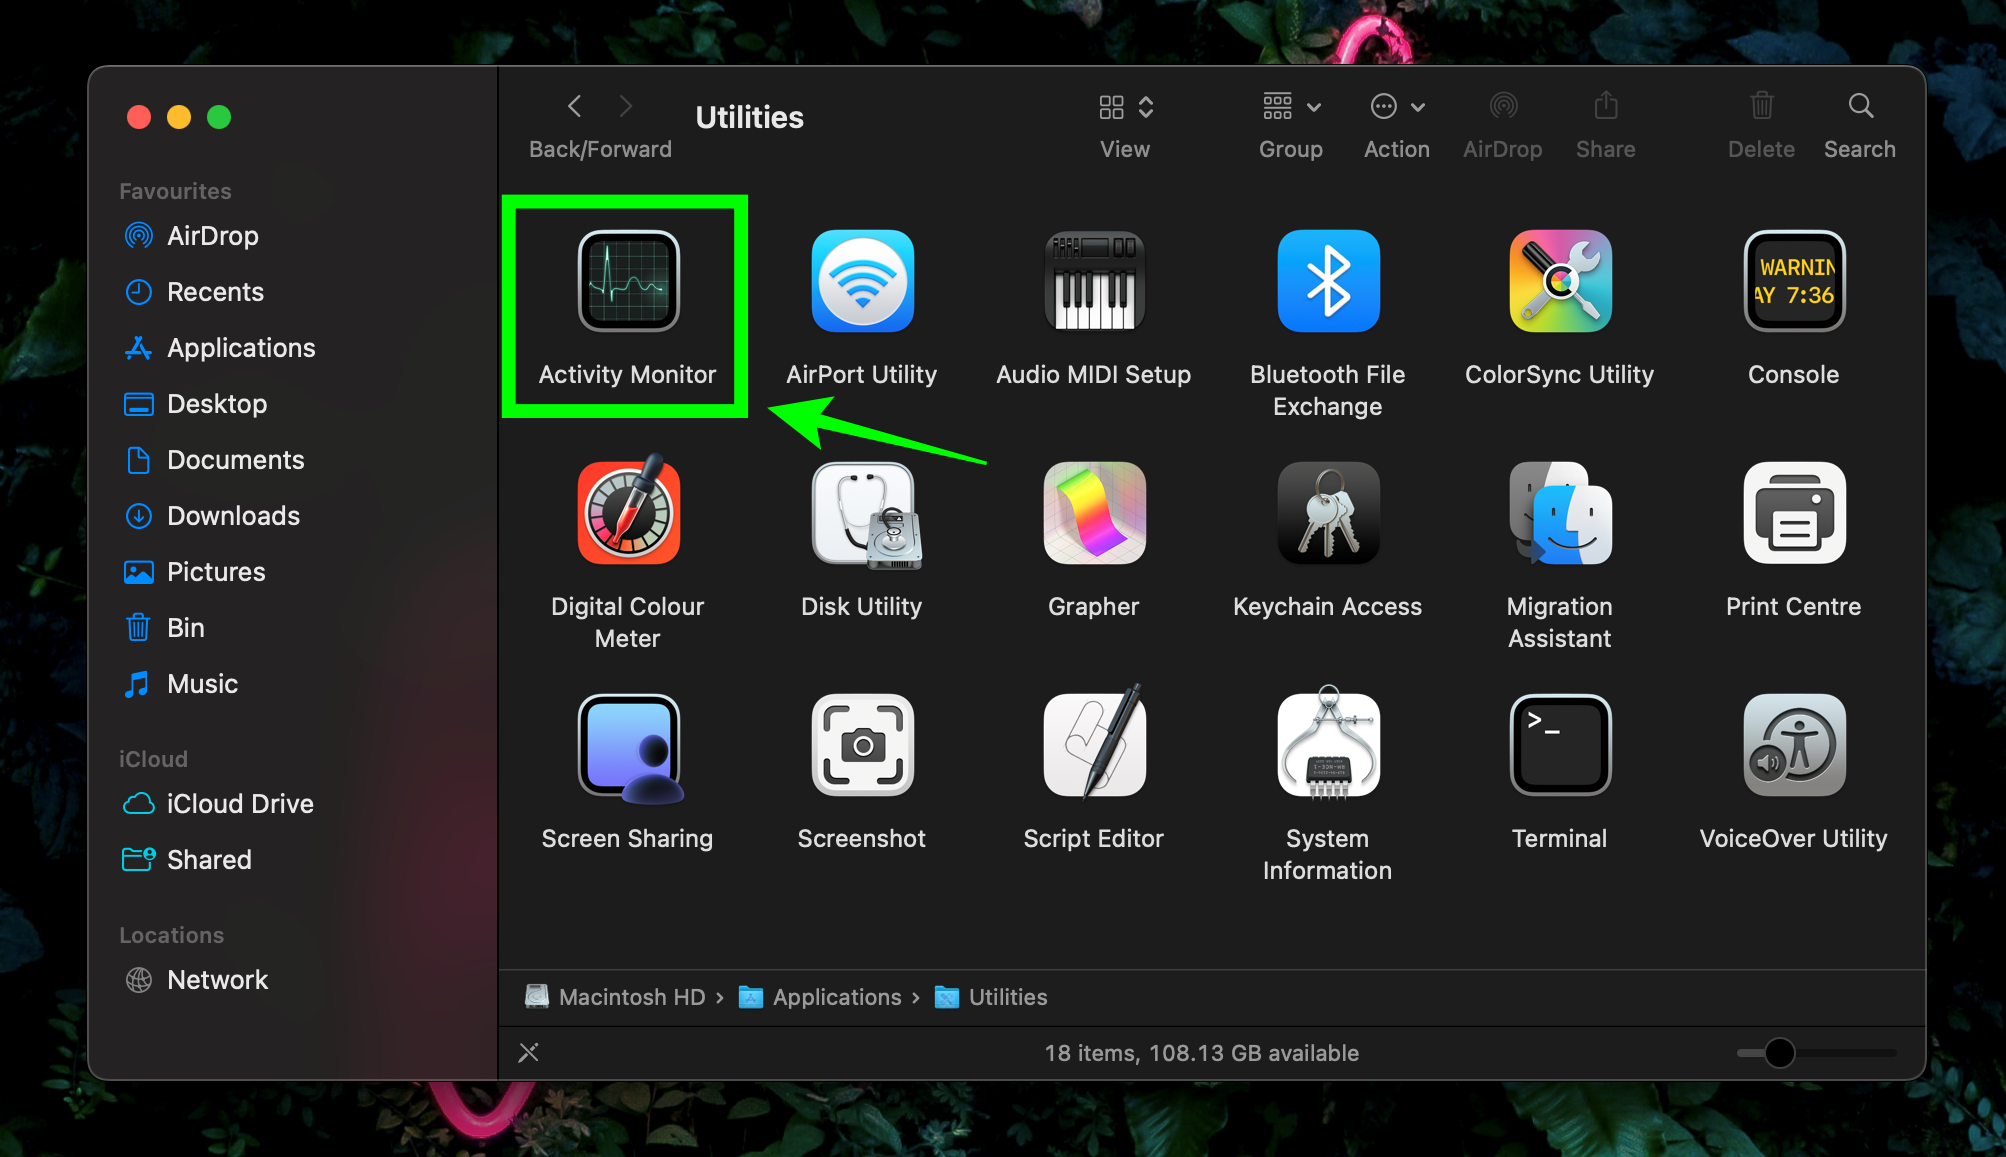
Task: Click the Delete bin toolbar button
Action: 1762,105
